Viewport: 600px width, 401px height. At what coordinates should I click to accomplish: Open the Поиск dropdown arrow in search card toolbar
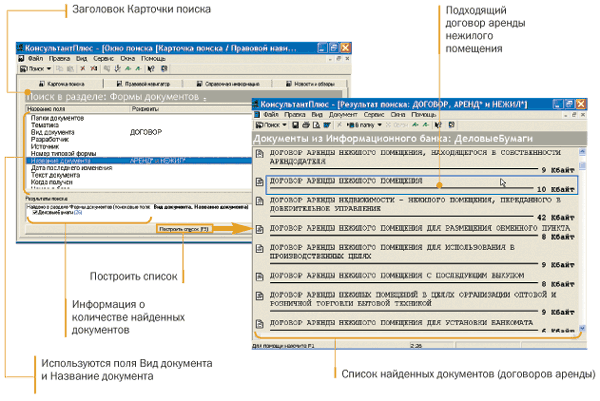coord(49,69)
